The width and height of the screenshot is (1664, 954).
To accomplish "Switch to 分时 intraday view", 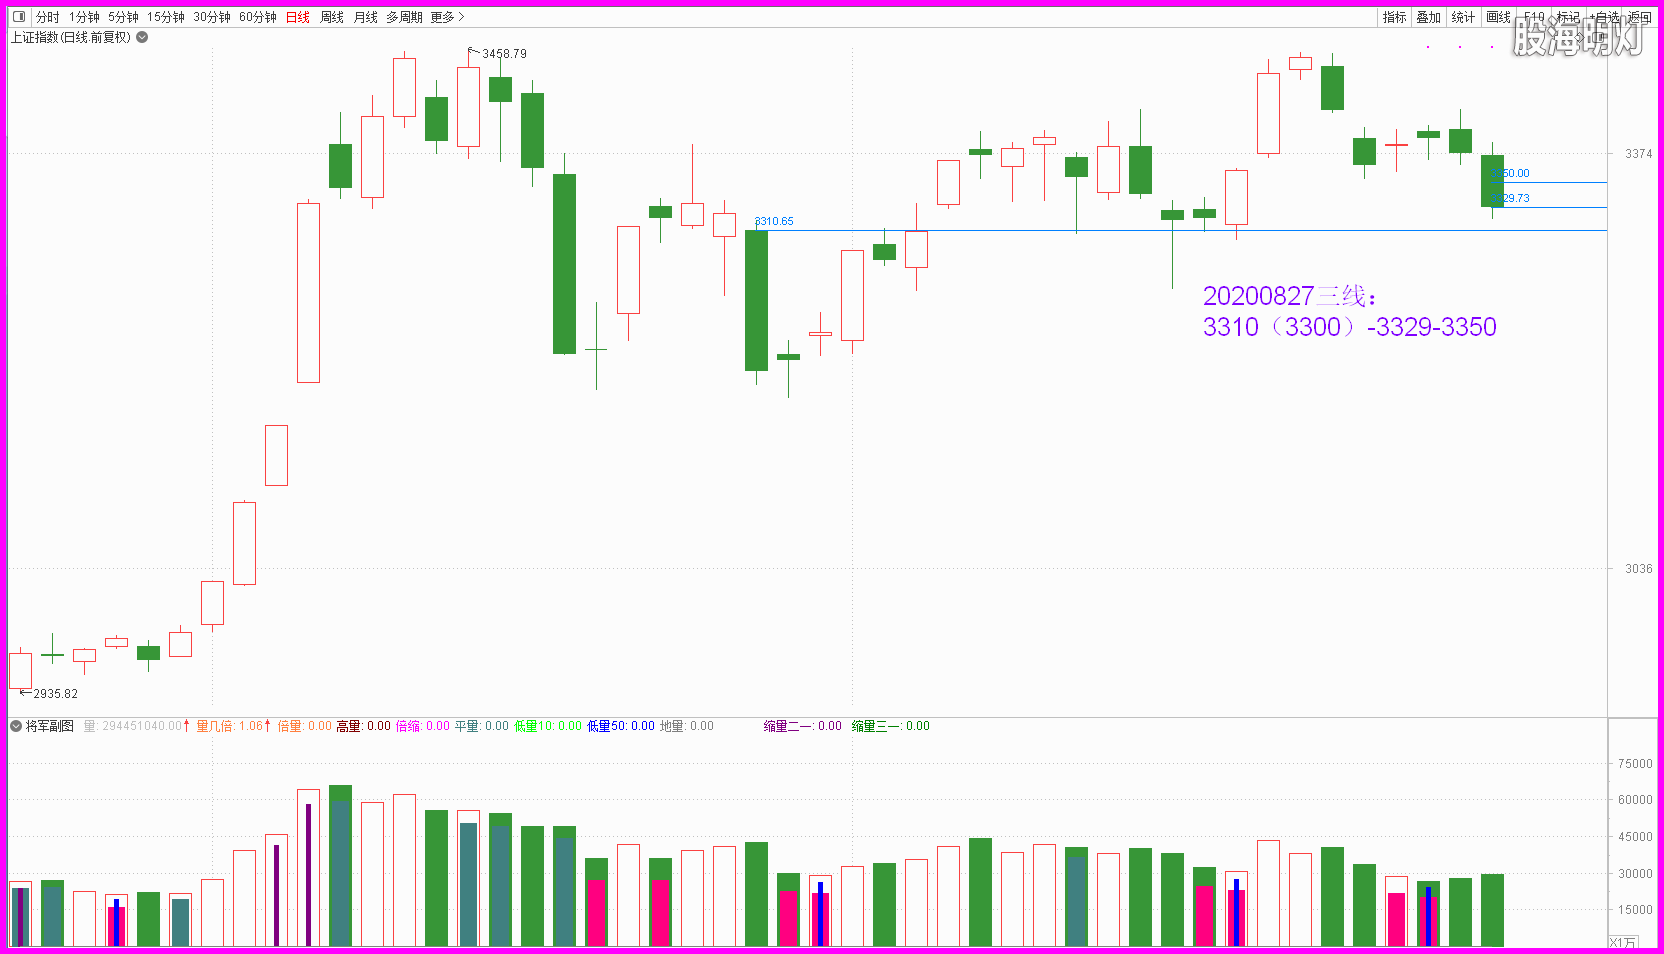I will (48, 17).
